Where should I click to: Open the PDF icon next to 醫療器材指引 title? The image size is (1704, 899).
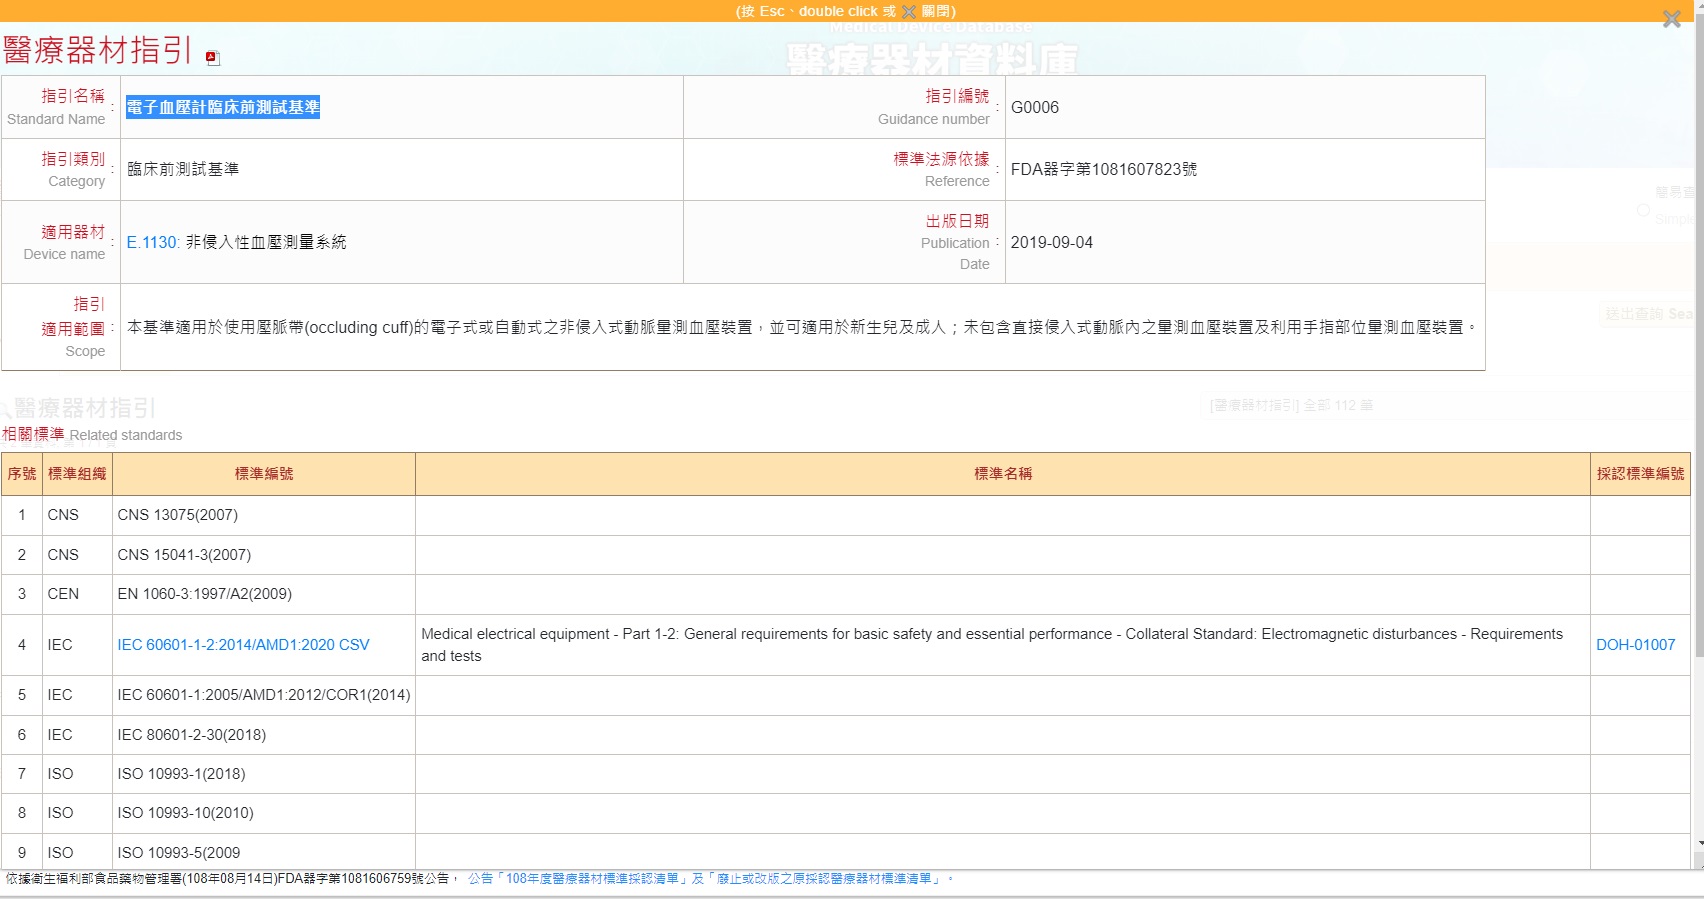(212, 58)
